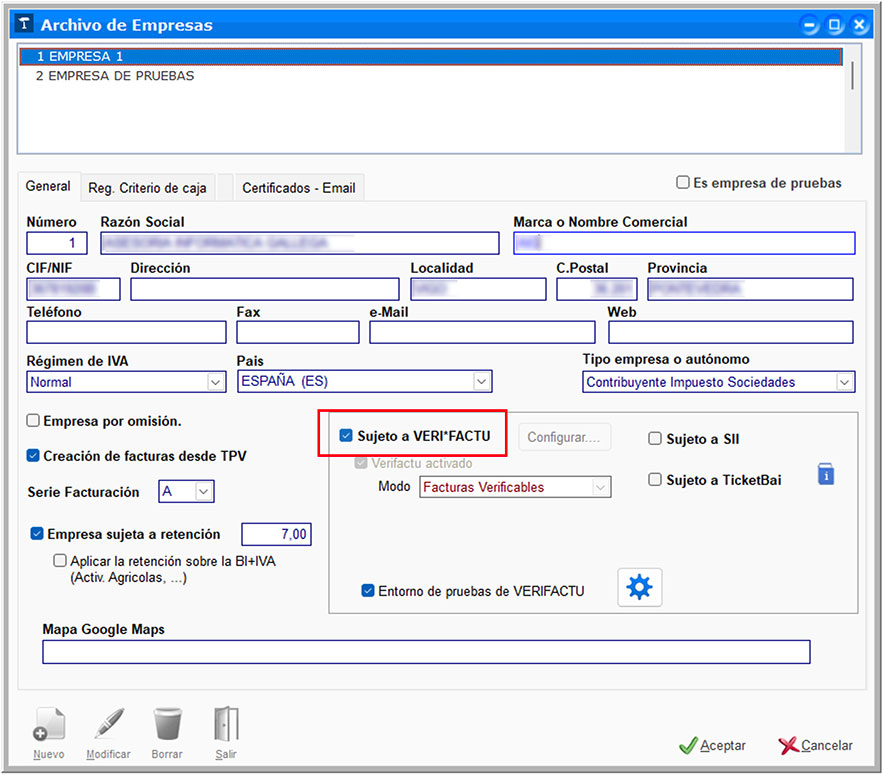
Task: Click the Salir door icon
Action: click(x=225, y=725)
